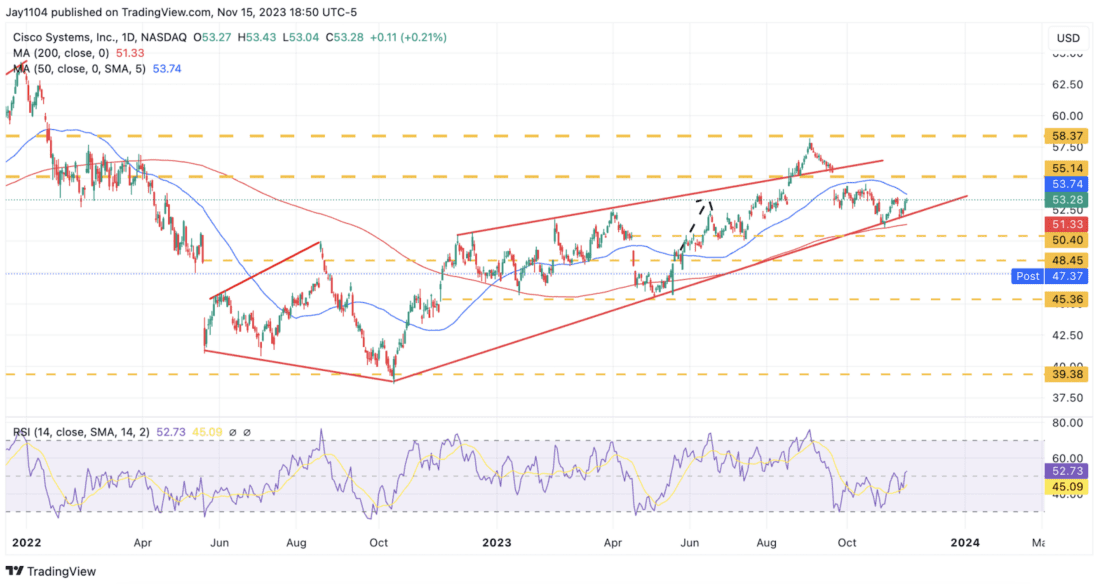Click the 50.40 yellow price level label
Viewport: 1100px width, 584px height.
coord(1067,240)
